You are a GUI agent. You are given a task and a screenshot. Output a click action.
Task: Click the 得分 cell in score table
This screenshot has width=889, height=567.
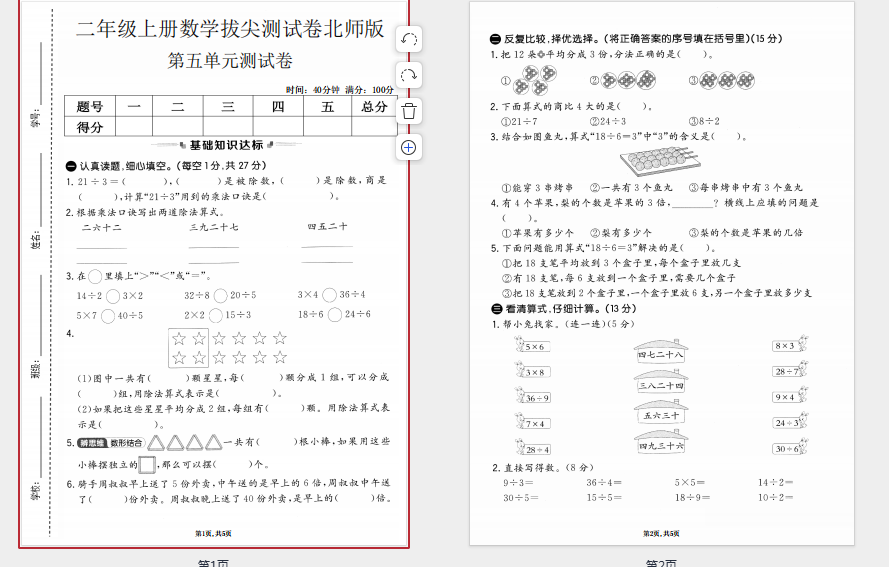pyautogui.click(x=90, y=126)
